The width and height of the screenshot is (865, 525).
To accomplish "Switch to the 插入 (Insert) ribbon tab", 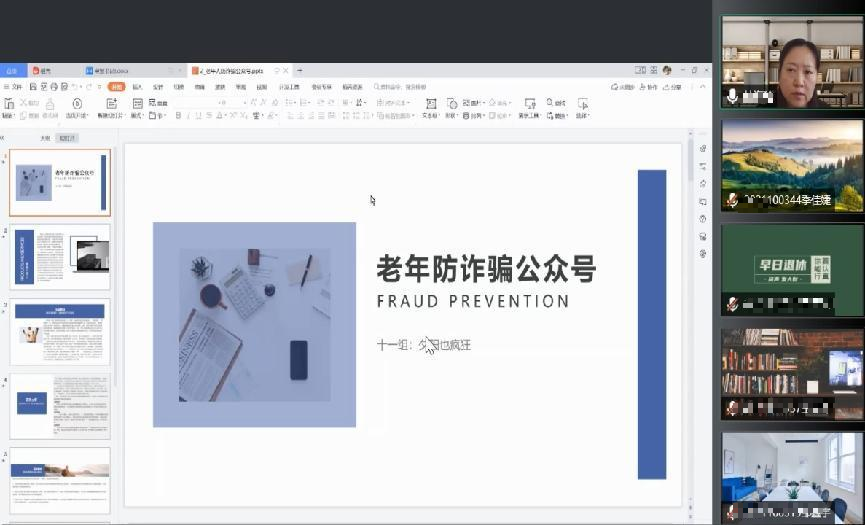I will (137, 87).
